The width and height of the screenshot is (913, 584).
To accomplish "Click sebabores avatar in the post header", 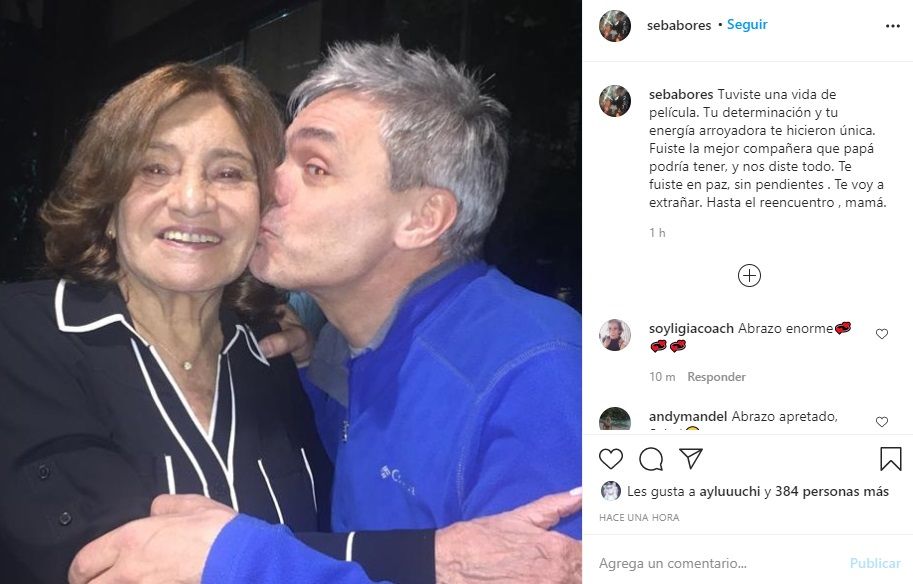I will coord(615,26).
